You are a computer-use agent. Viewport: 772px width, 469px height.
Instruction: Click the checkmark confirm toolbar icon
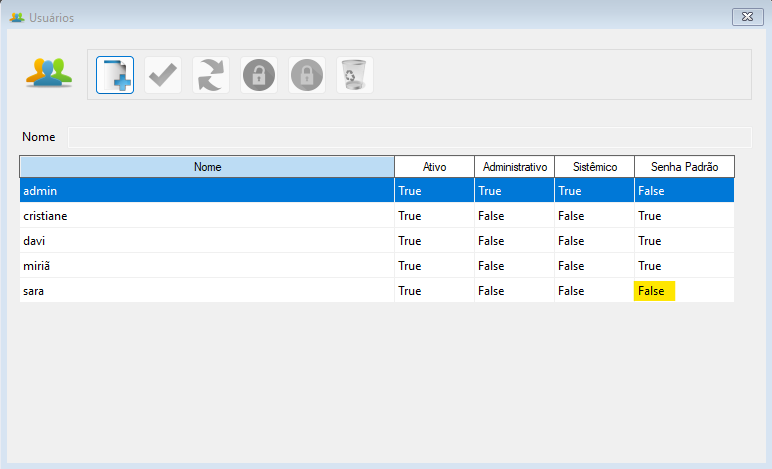tap(163, 75)
